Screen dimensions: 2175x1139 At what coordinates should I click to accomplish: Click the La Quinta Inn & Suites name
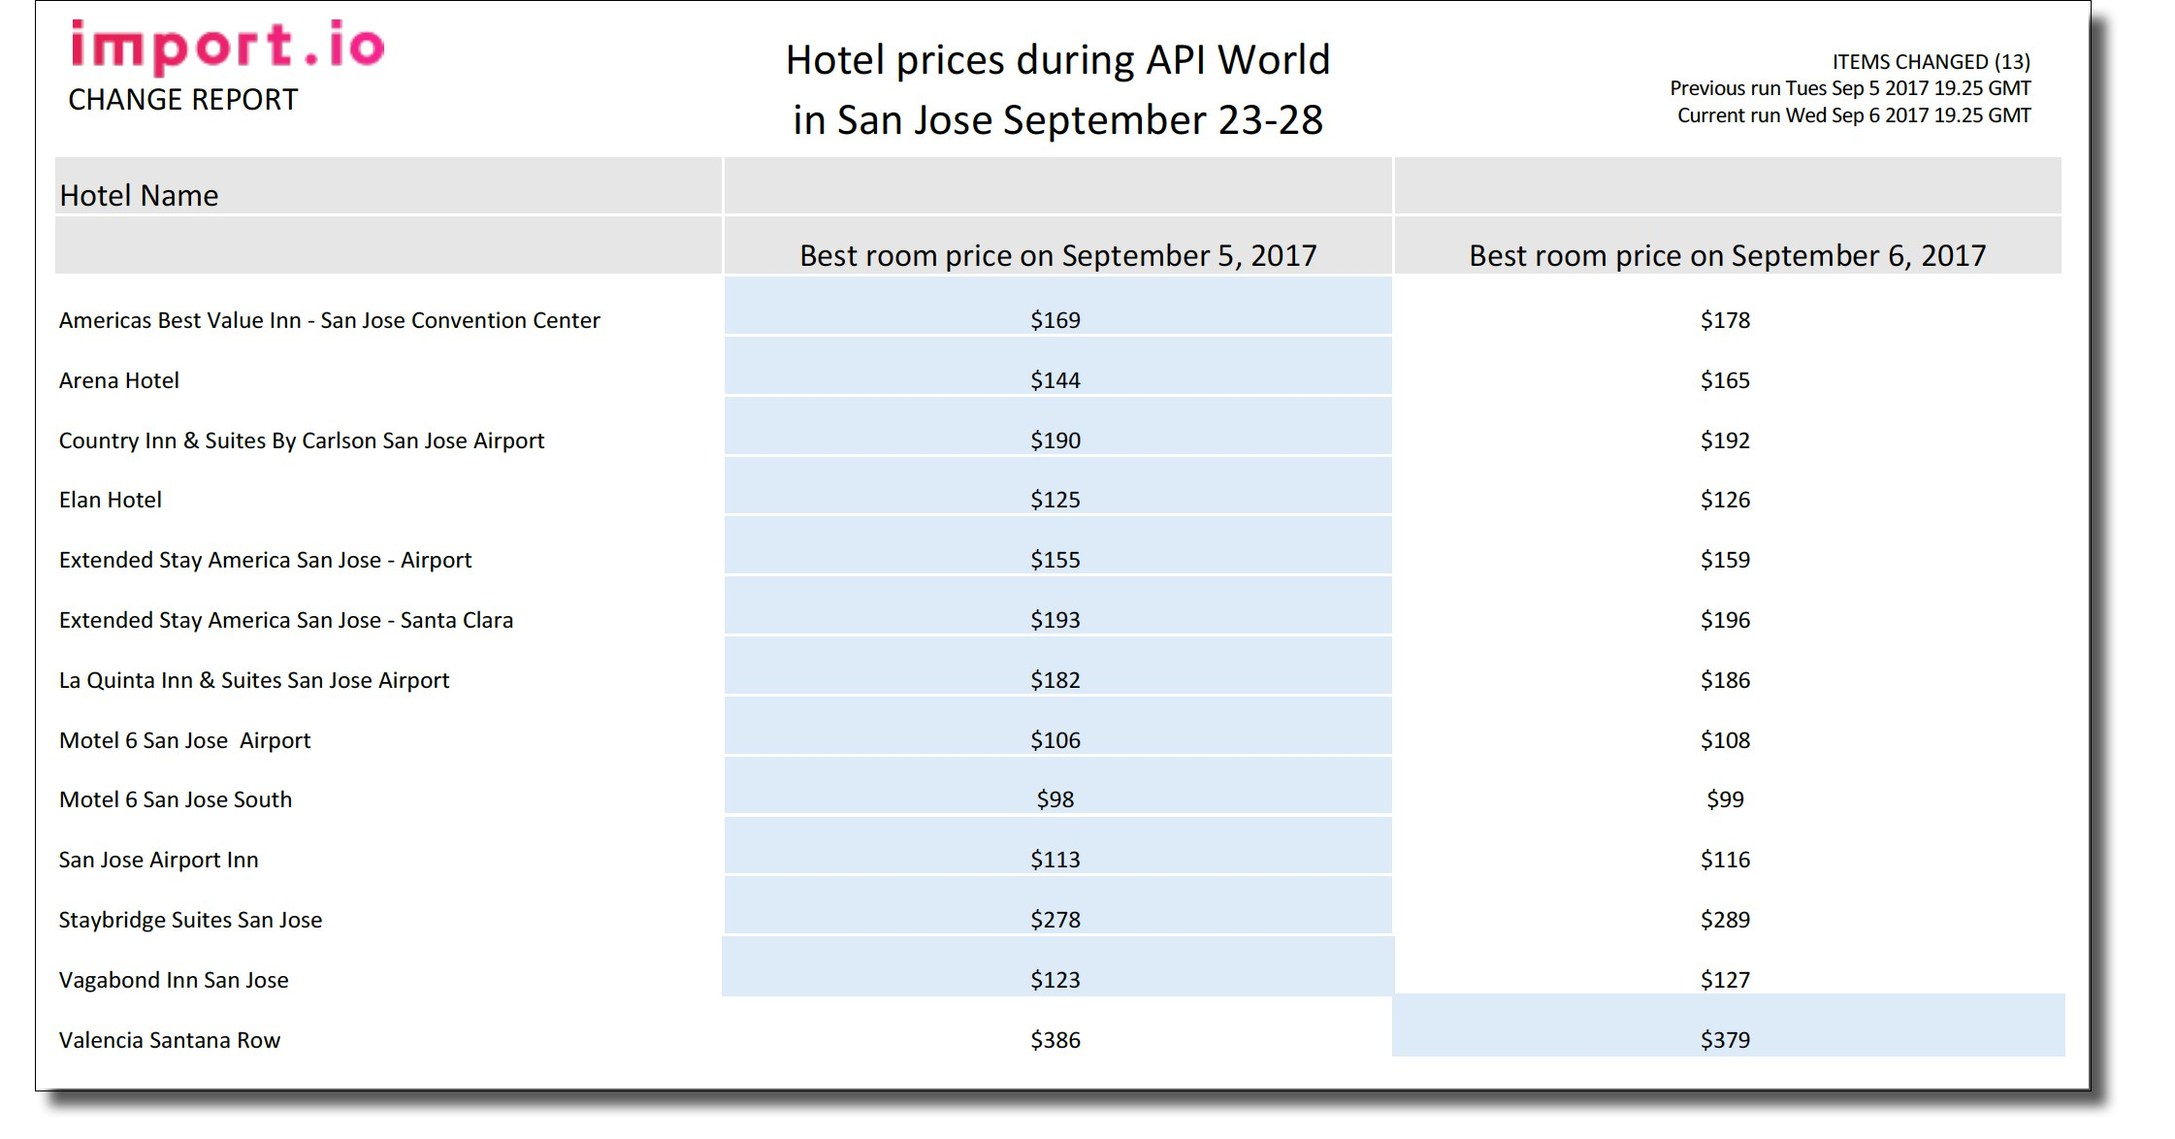pos(254,680)
